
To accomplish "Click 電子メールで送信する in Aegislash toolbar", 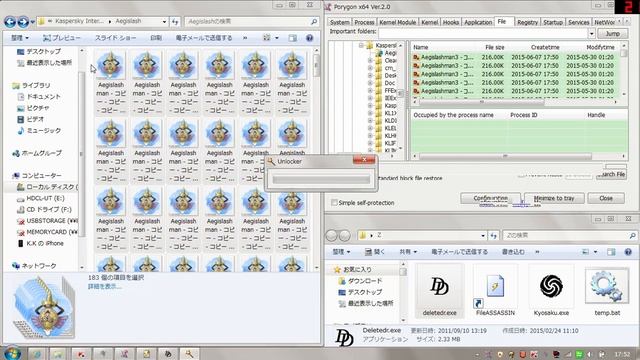I will pos(204,38).
